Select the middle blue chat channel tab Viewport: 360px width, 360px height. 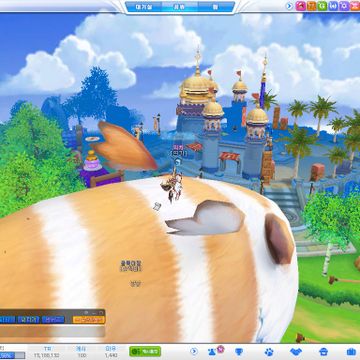[28, 320]
